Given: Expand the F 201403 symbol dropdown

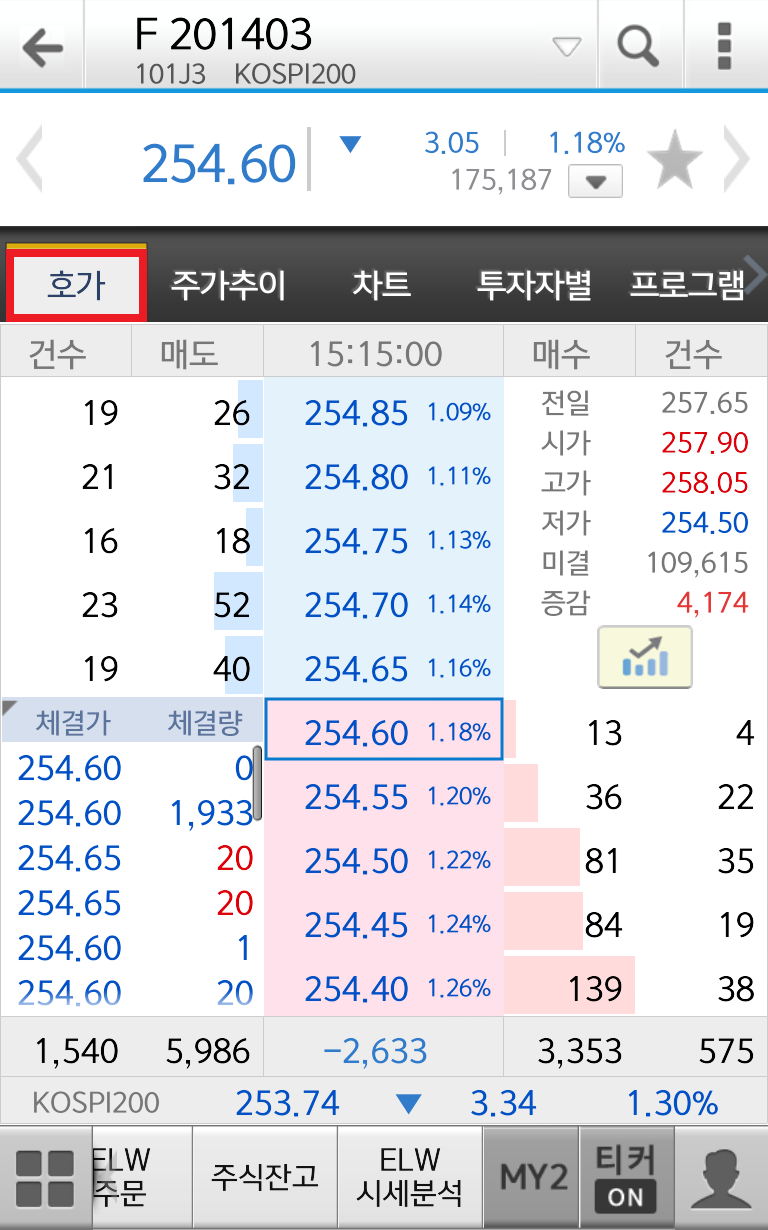Looking at the screenshot, I should tap(566, 47).
